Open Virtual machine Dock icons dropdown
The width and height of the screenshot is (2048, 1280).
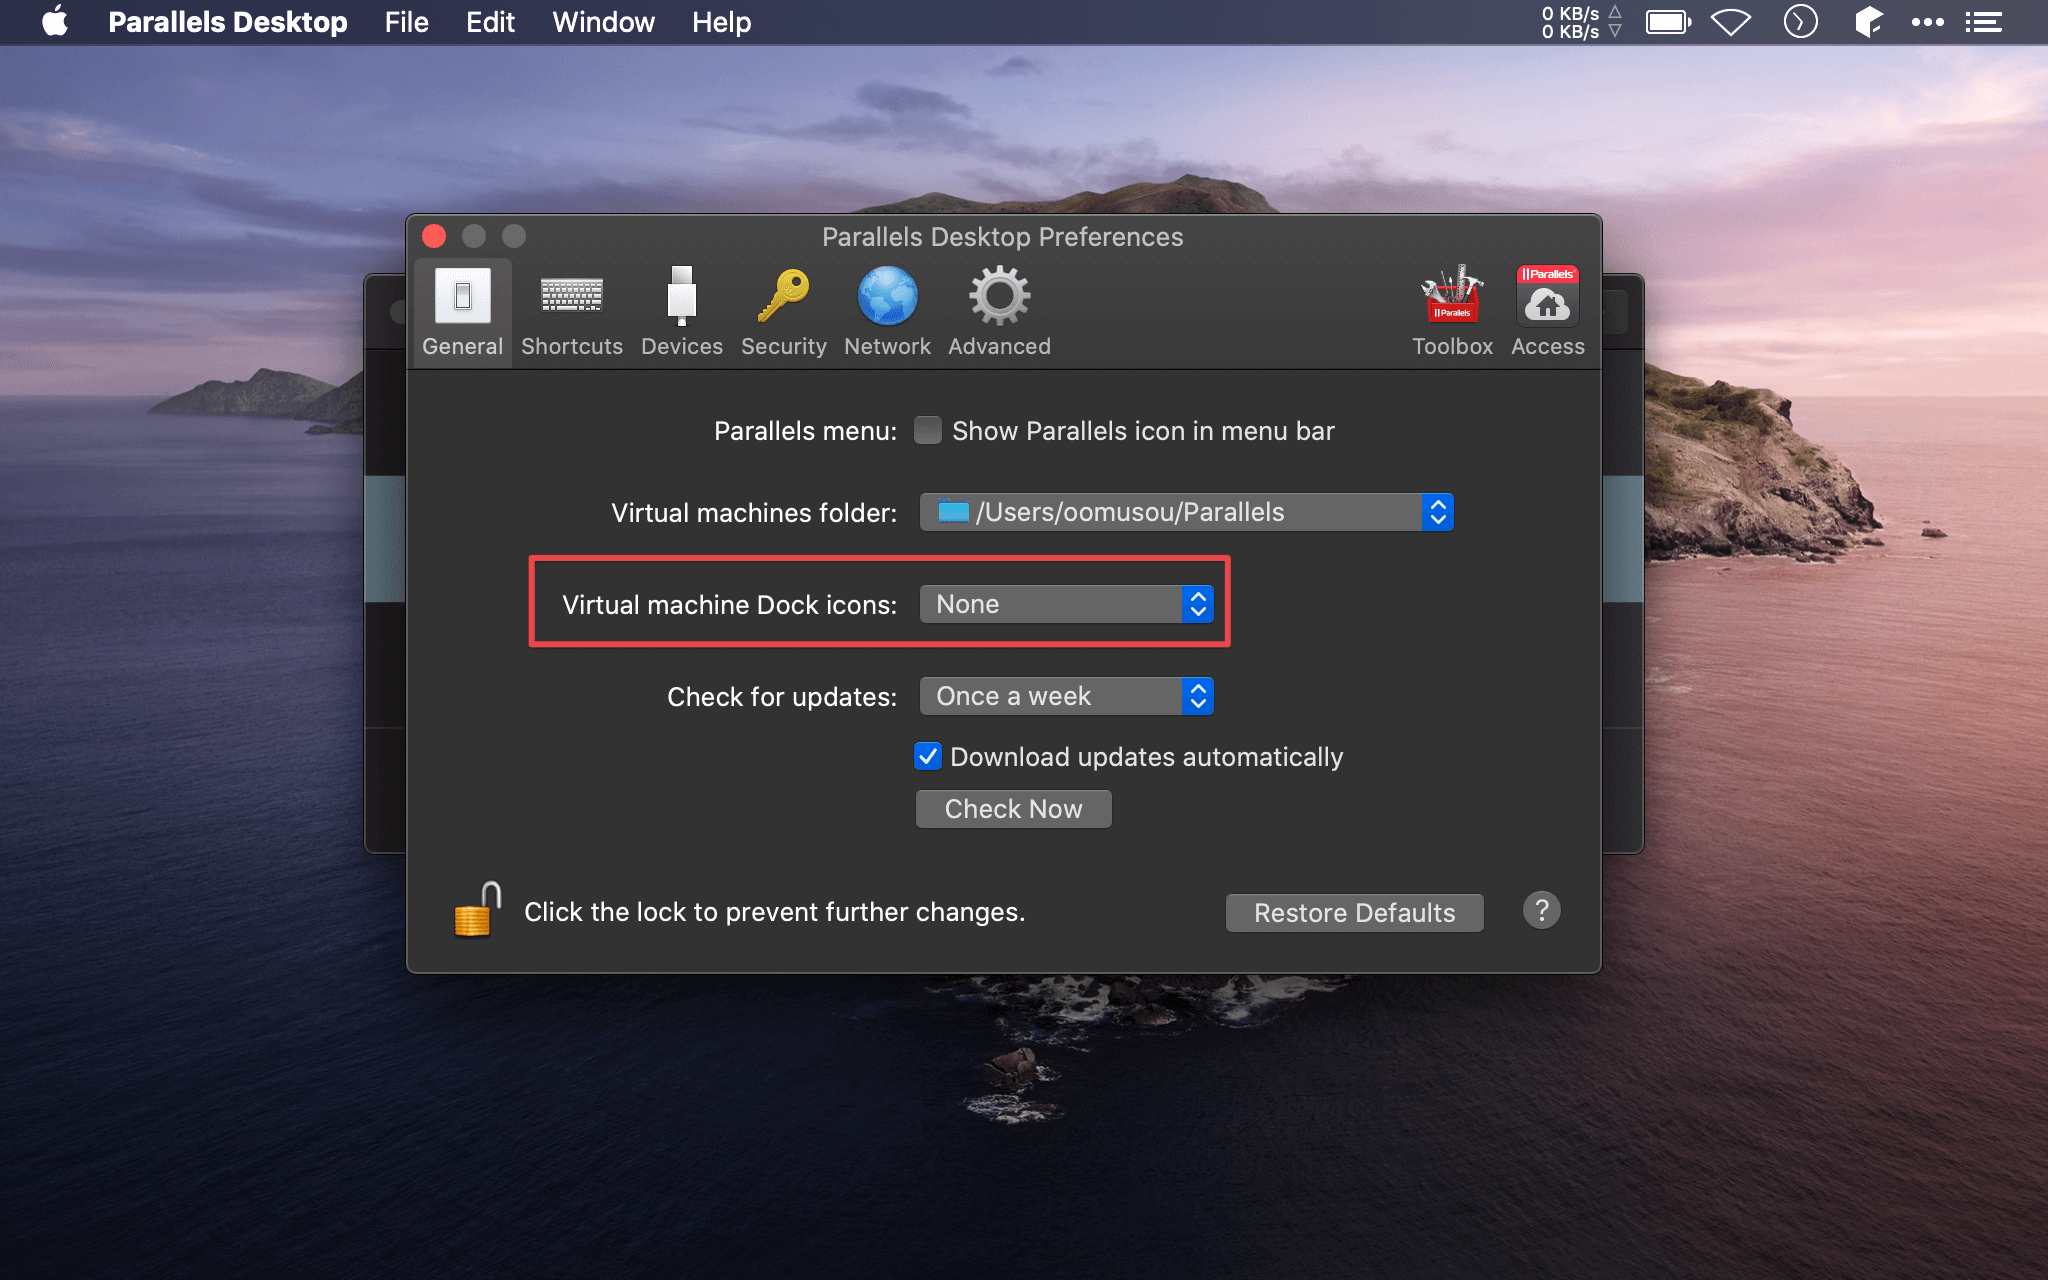[1066, 604]
